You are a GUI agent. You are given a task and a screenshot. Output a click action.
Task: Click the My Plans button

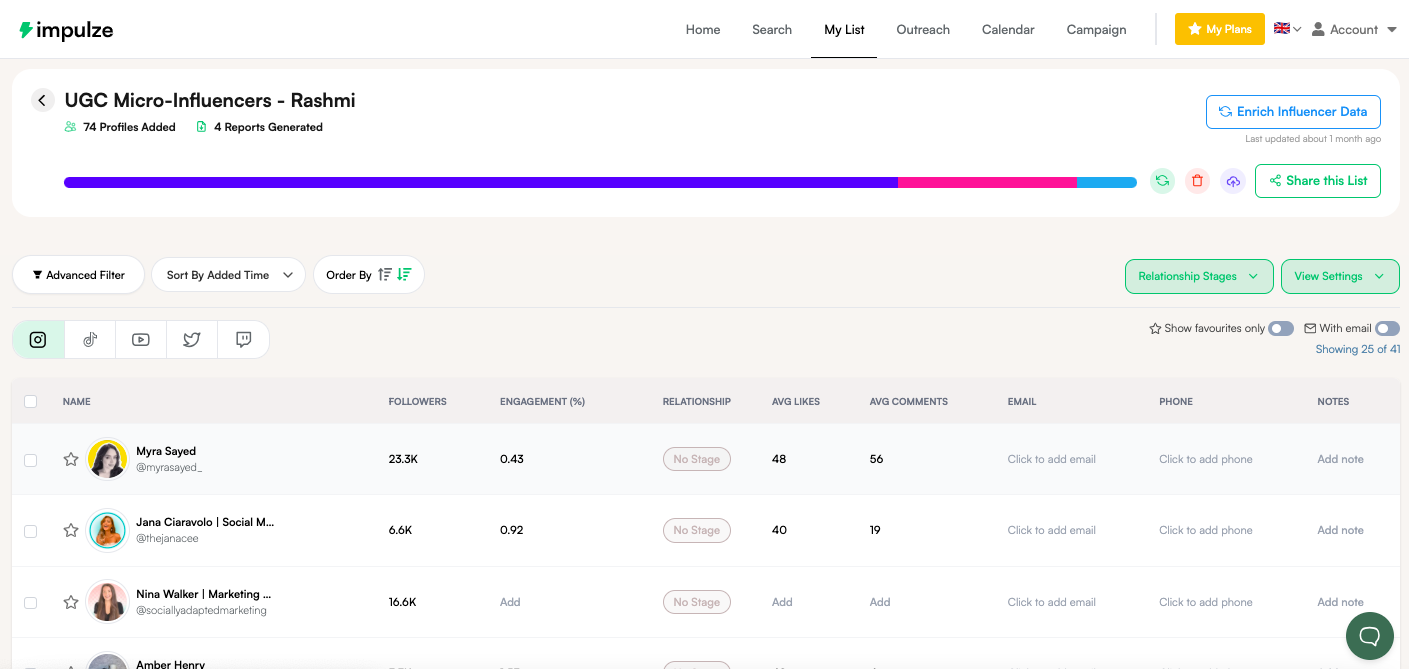1220,29
